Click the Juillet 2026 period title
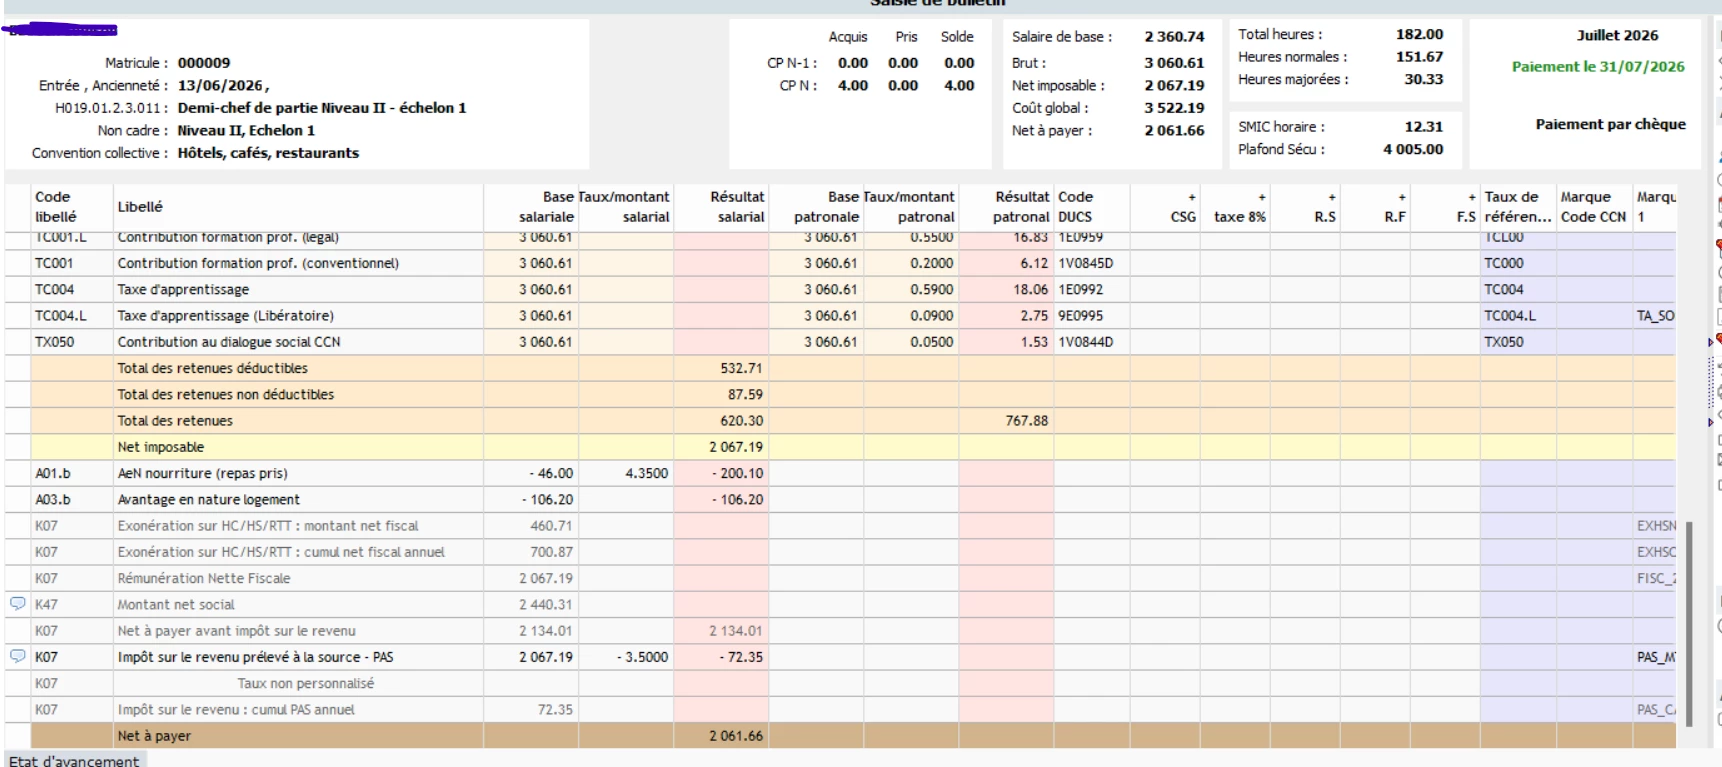Viewport: 1722px width, 767px height. [x=1617, y=35]
